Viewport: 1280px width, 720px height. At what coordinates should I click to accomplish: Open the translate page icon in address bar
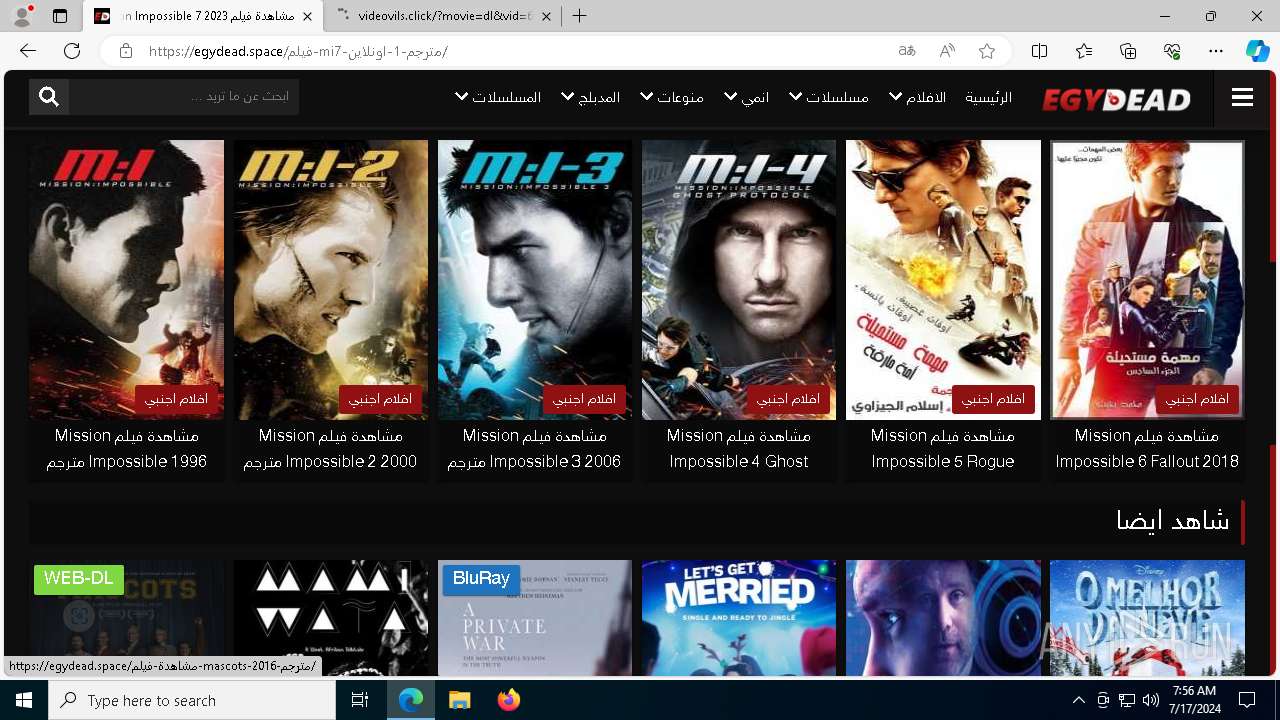click(x=907, y=51)
